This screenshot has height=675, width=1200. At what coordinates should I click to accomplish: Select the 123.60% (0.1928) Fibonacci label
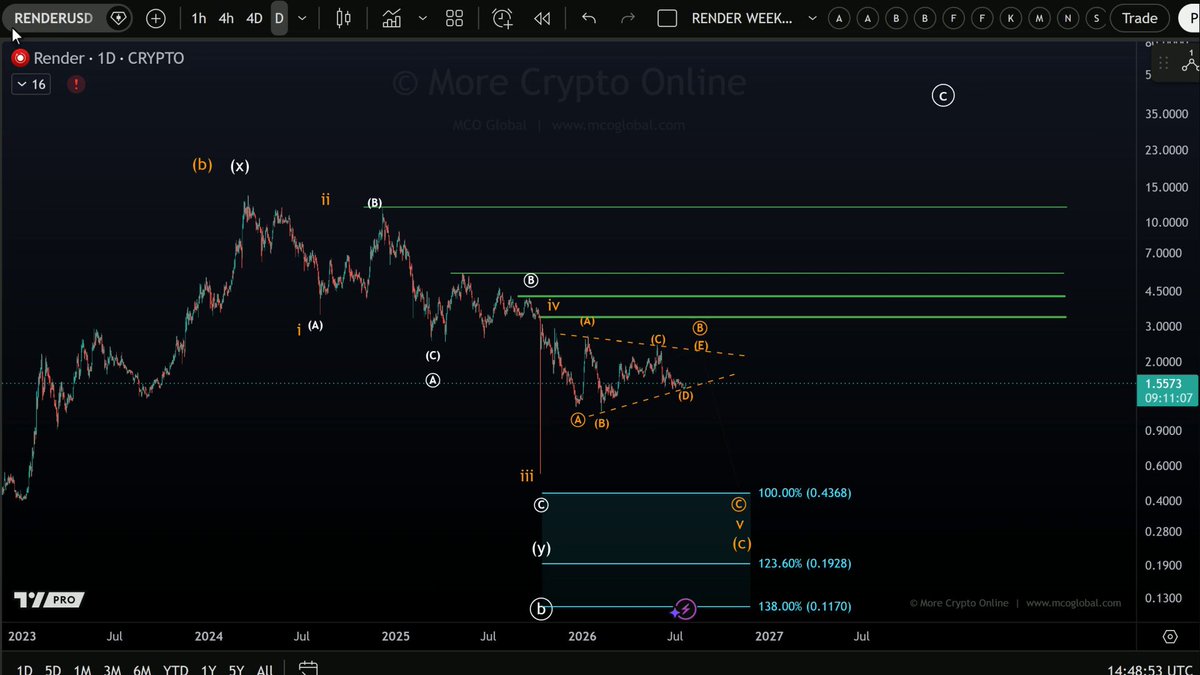[x=805, y=564]
